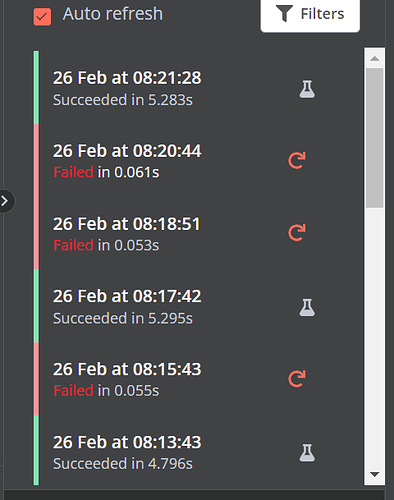Click the Auto refresh label text
394x500 pixels.
pos(113,14)
